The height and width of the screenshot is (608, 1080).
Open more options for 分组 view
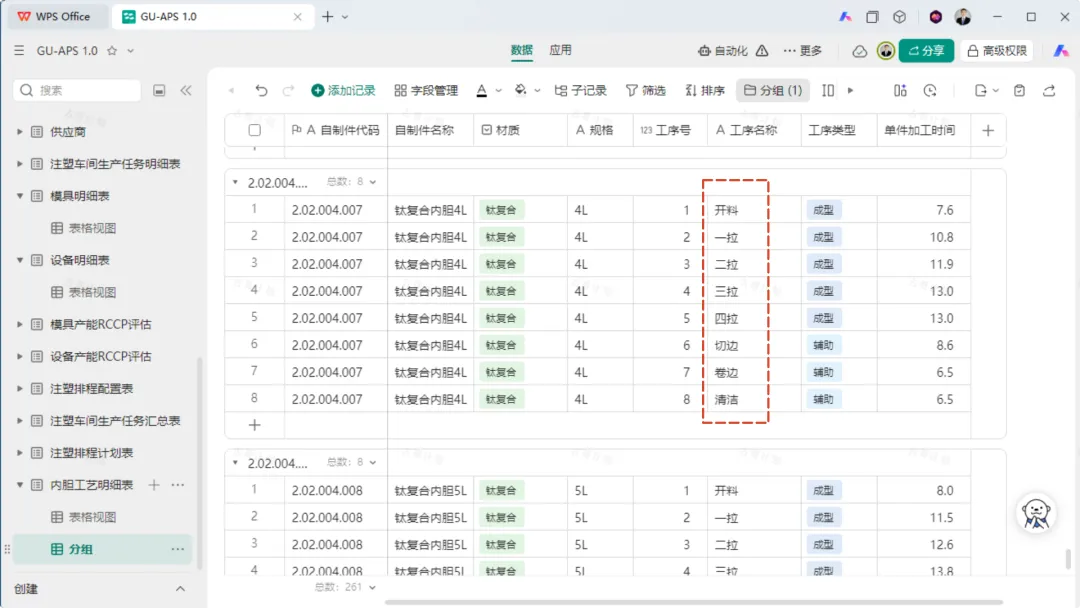tap(178, 549)
